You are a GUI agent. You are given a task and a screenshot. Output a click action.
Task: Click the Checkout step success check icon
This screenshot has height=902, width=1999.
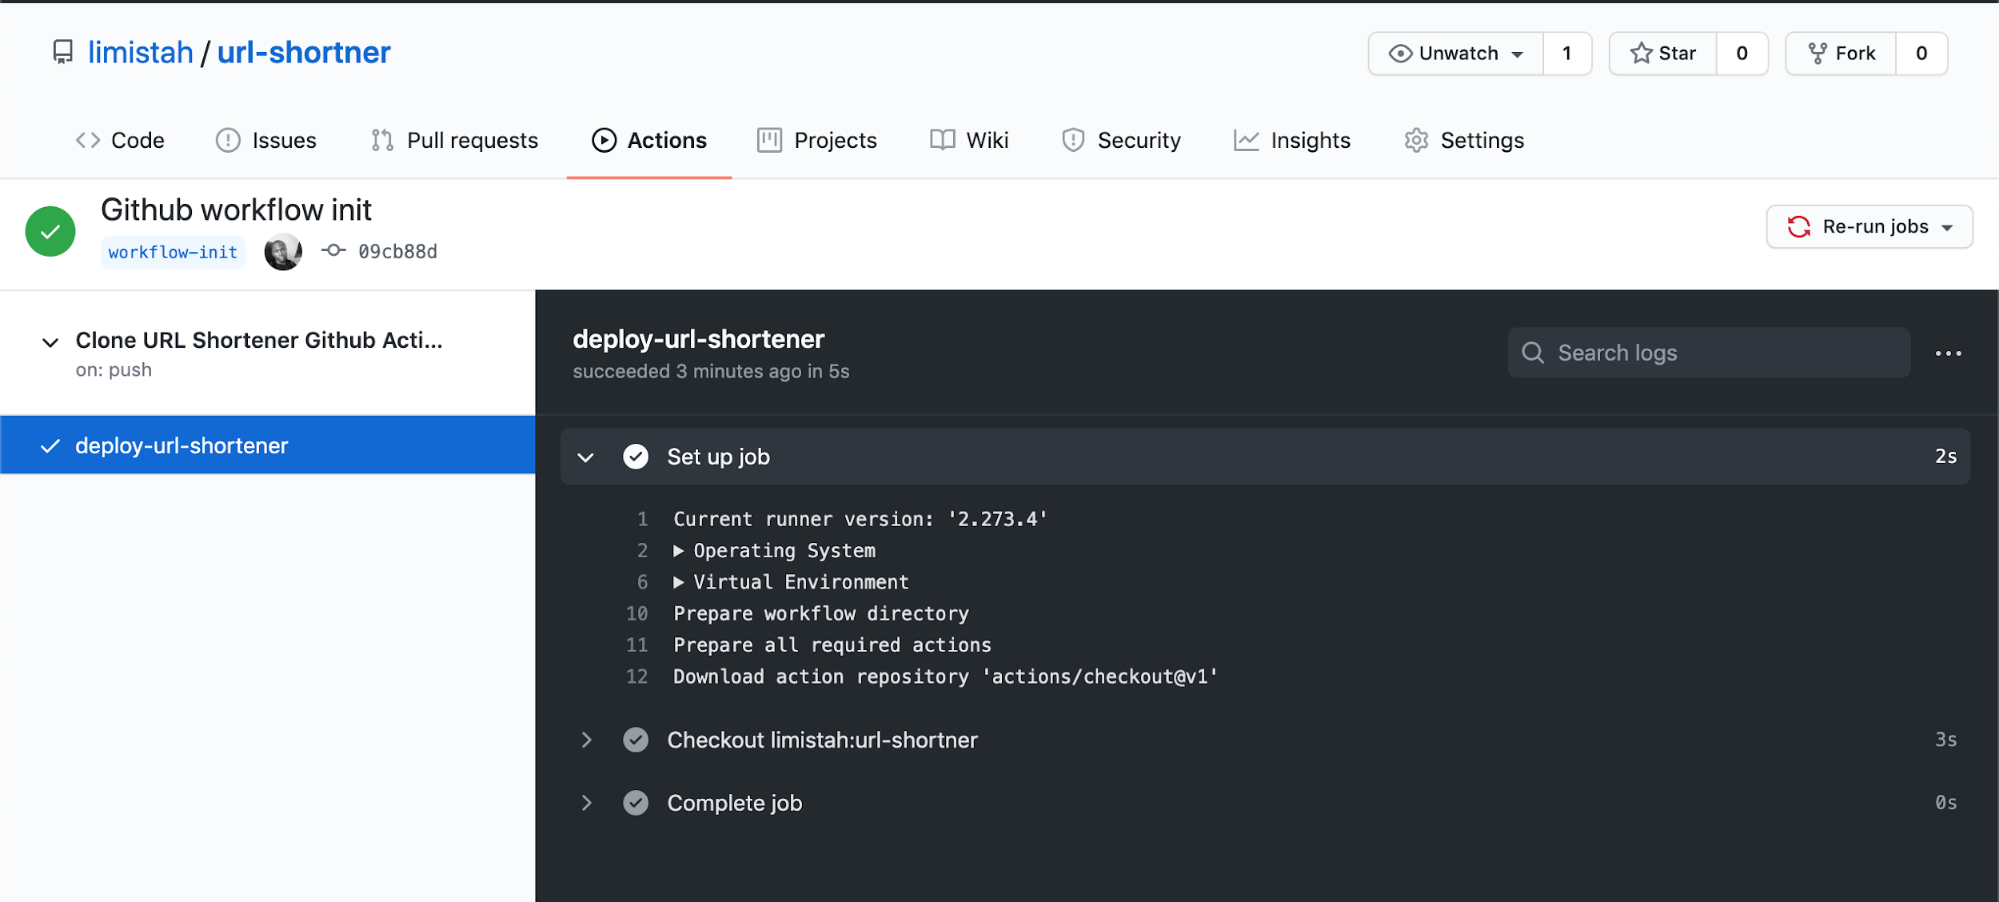coord(636,740)
